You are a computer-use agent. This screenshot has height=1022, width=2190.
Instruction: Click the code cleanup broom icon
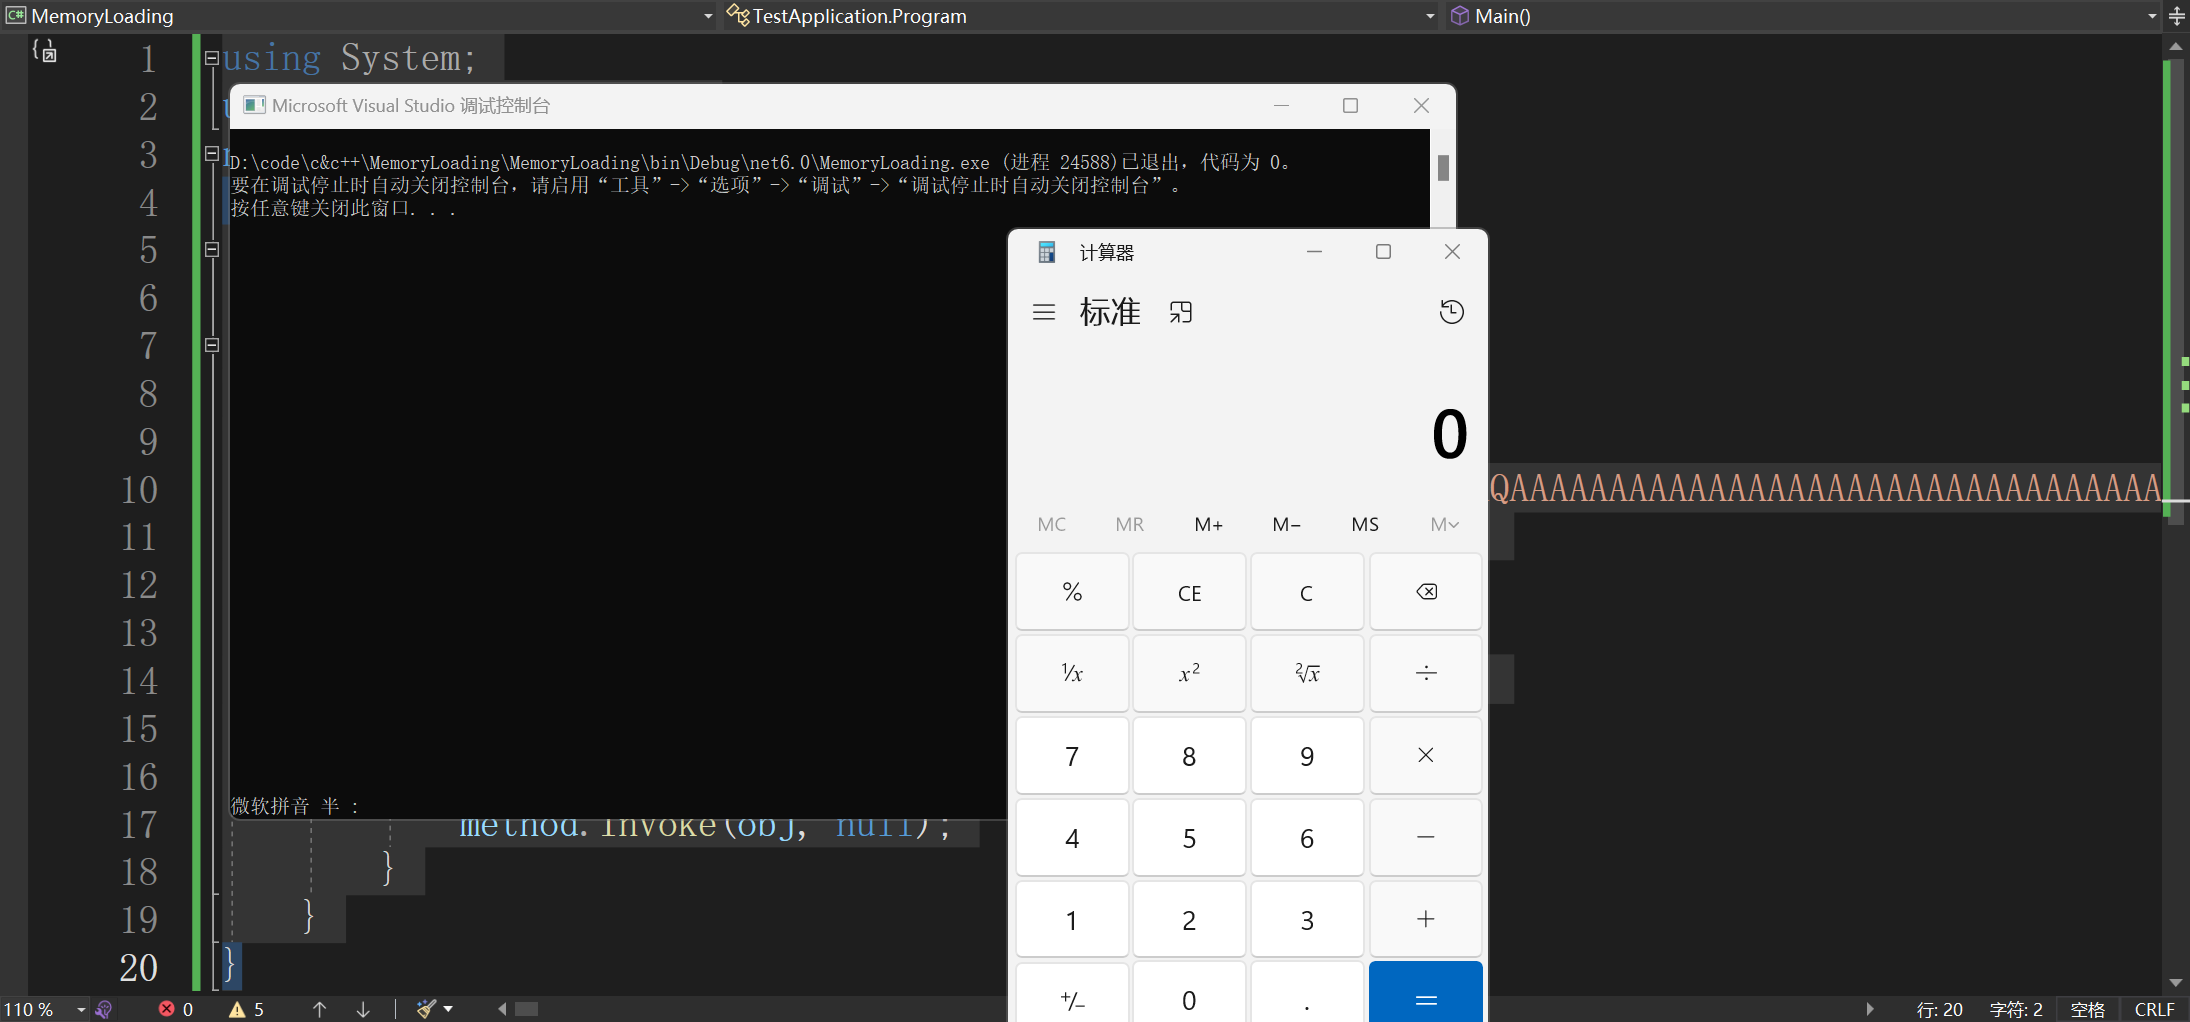tap(427, 1010)
